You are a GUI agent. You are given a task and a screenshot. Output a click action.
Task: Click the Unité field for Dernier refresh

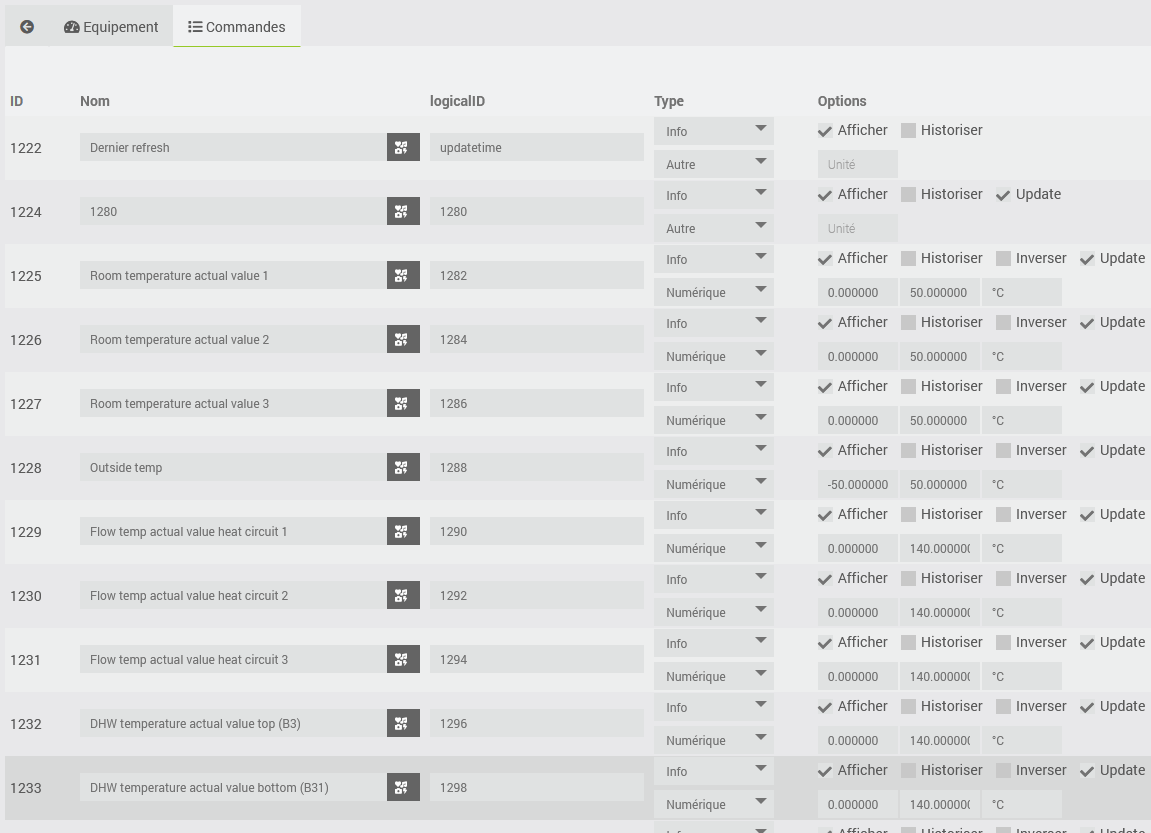point(857,165)
